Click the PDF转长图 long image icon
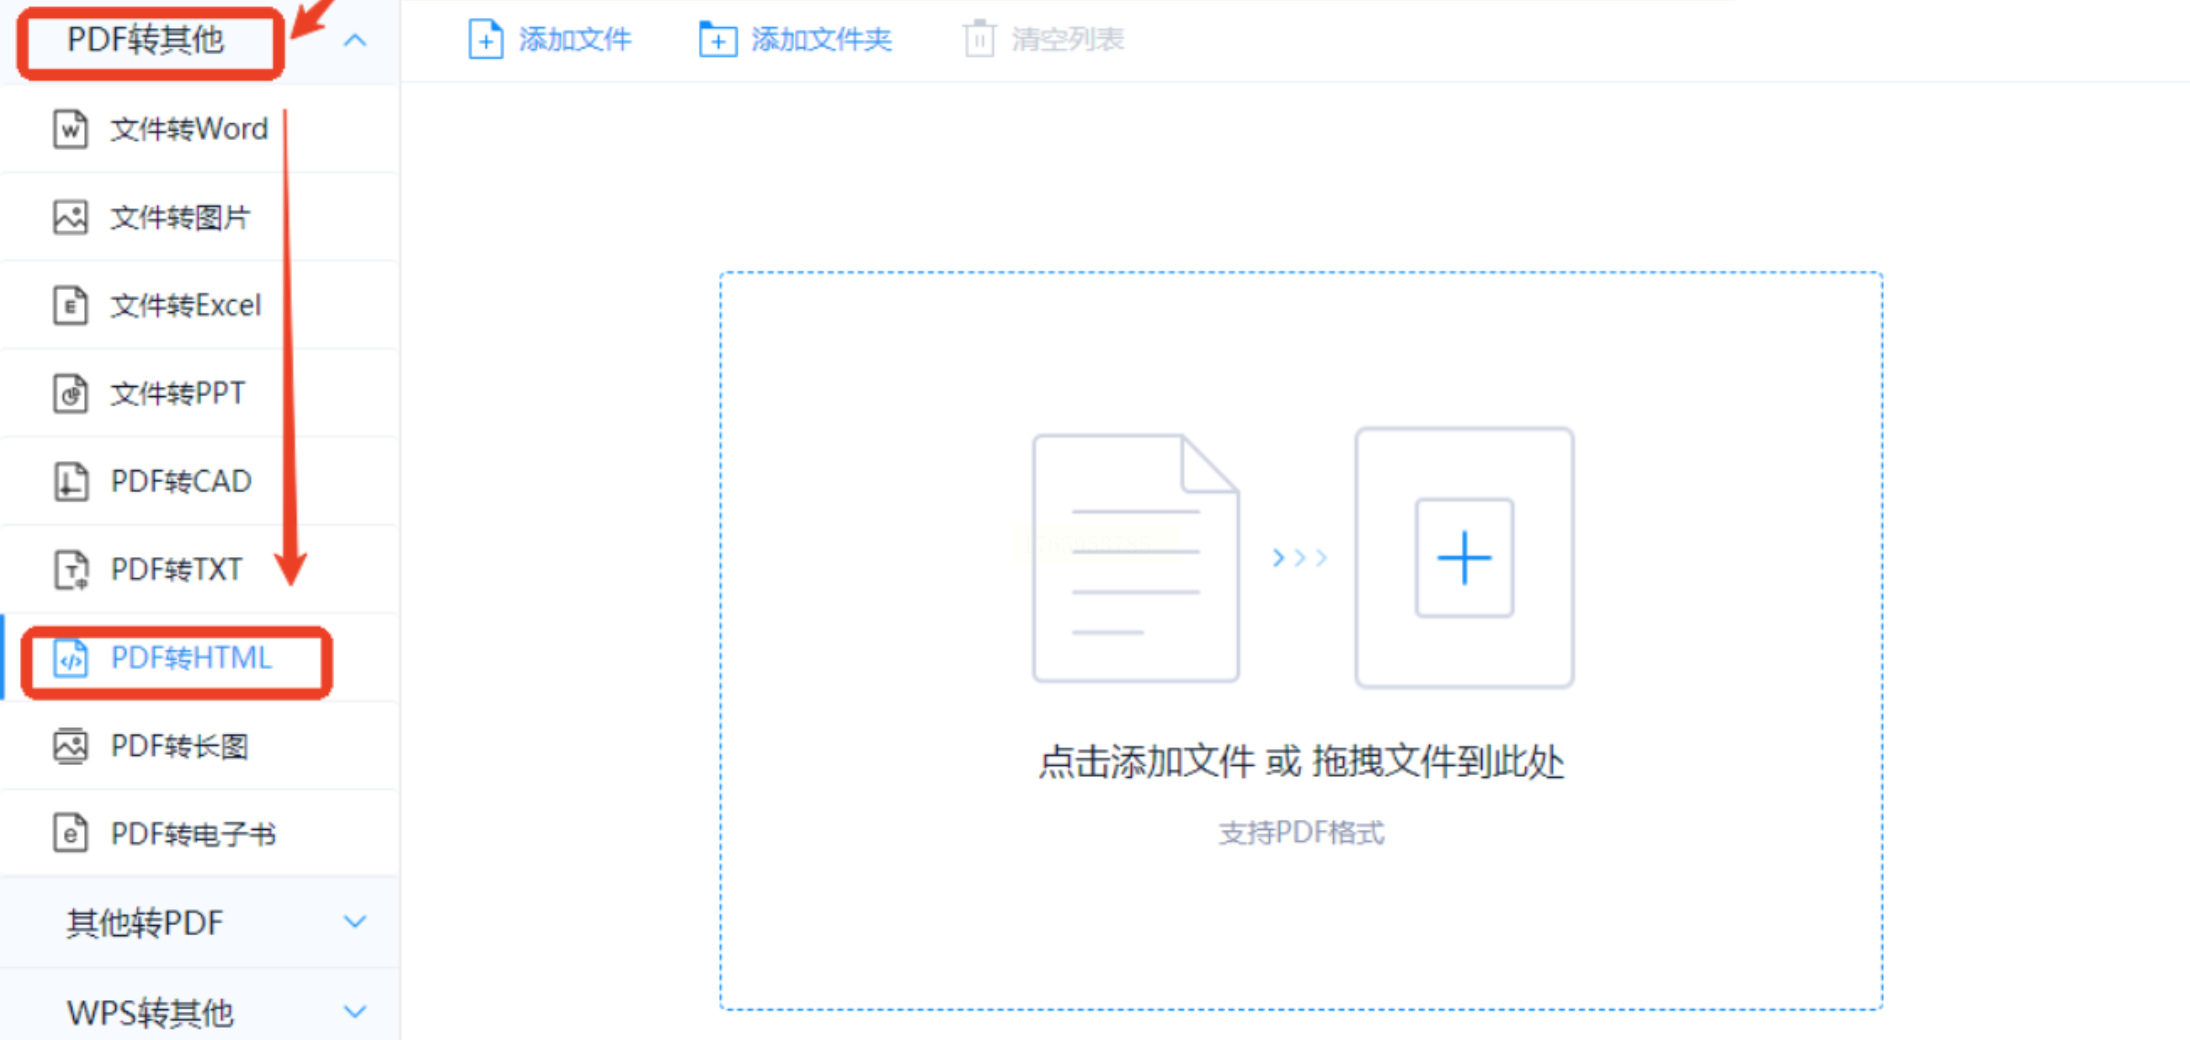2190x1040 pixels. [70, 746]
